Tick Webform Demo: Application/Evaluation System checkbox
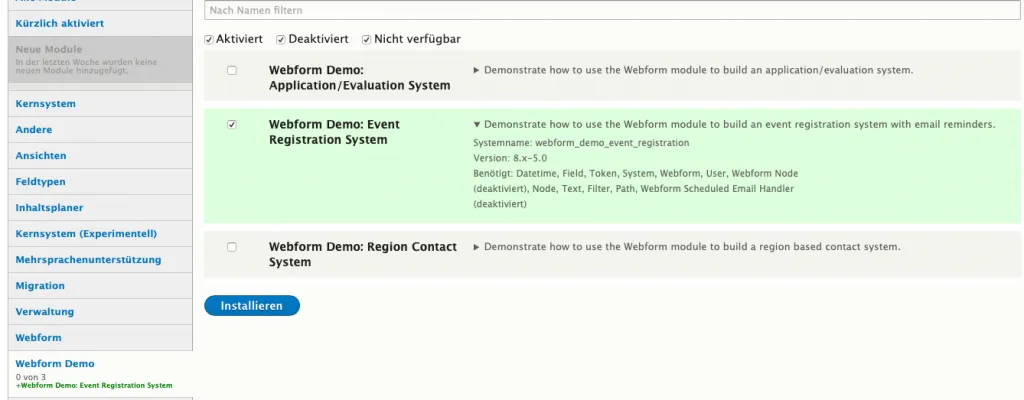1024x400 pixels. (232, 71)
